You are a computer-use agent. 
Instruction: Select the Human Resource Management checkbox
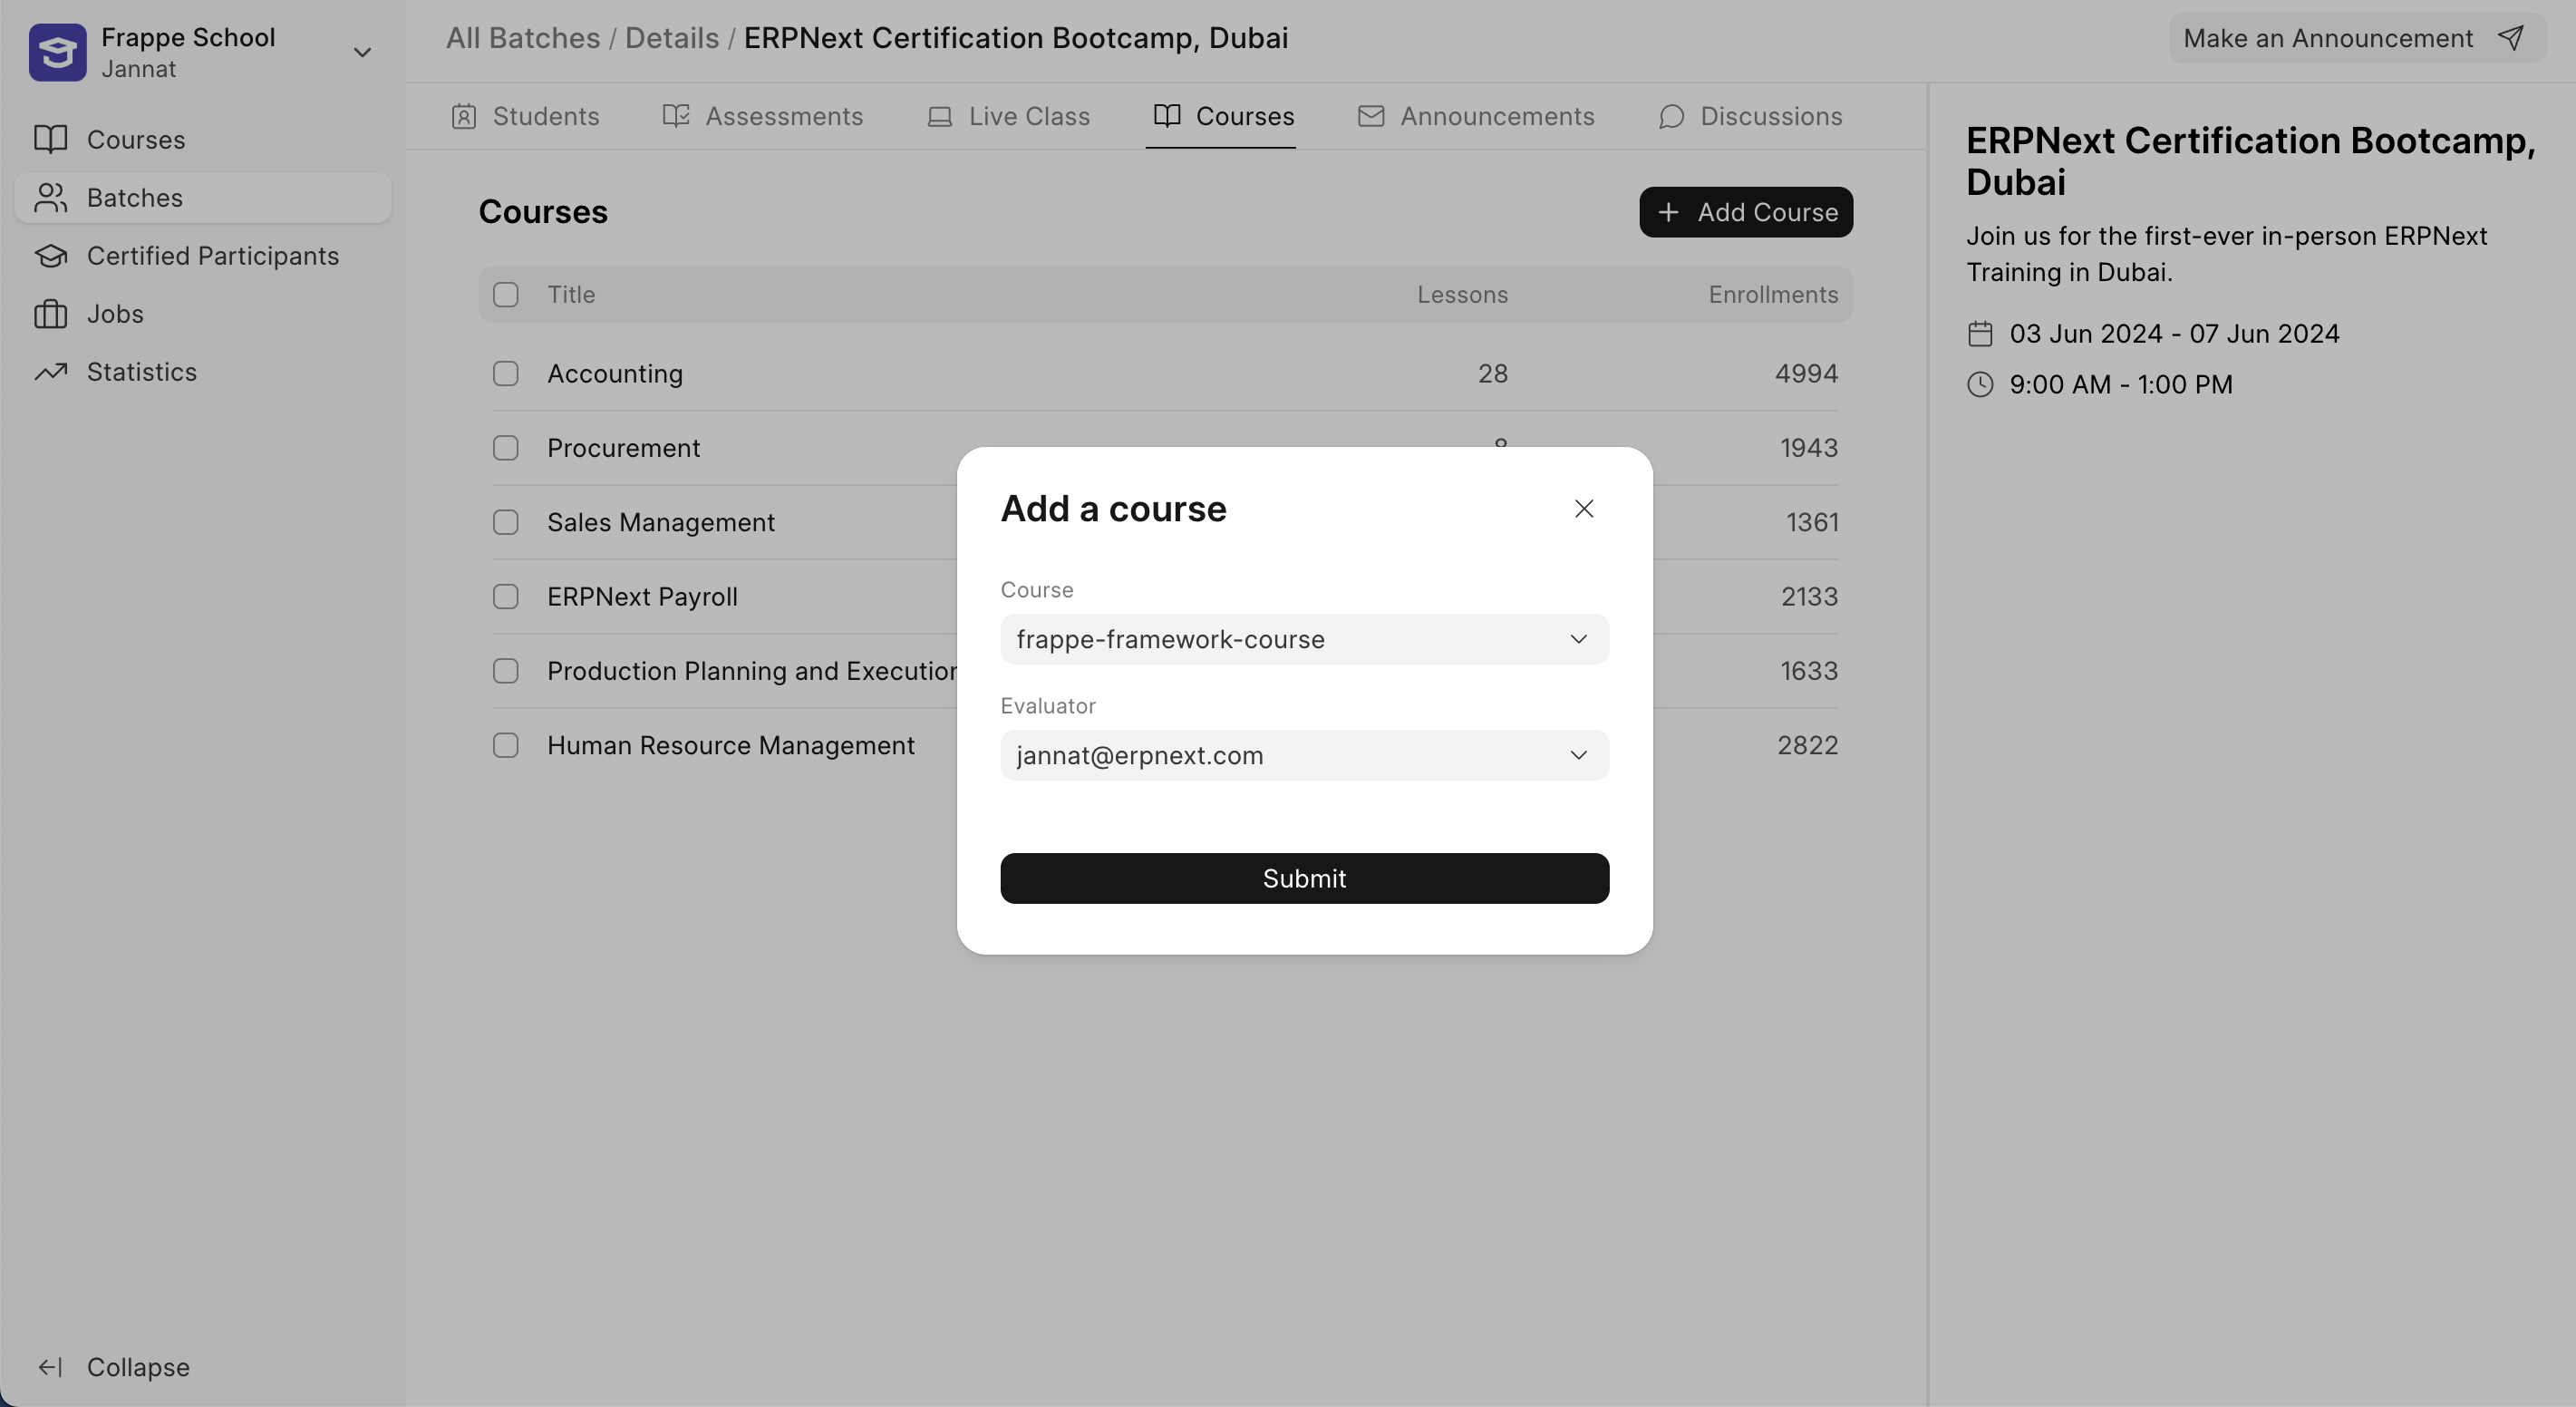coord(506,746)
